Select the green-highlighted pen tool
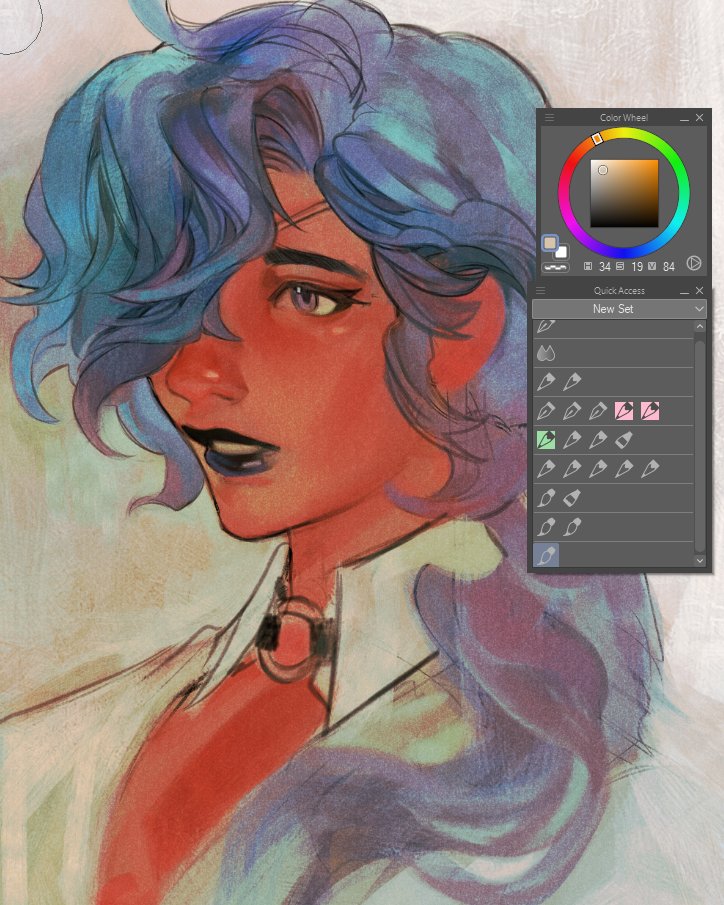 point(546,440)
